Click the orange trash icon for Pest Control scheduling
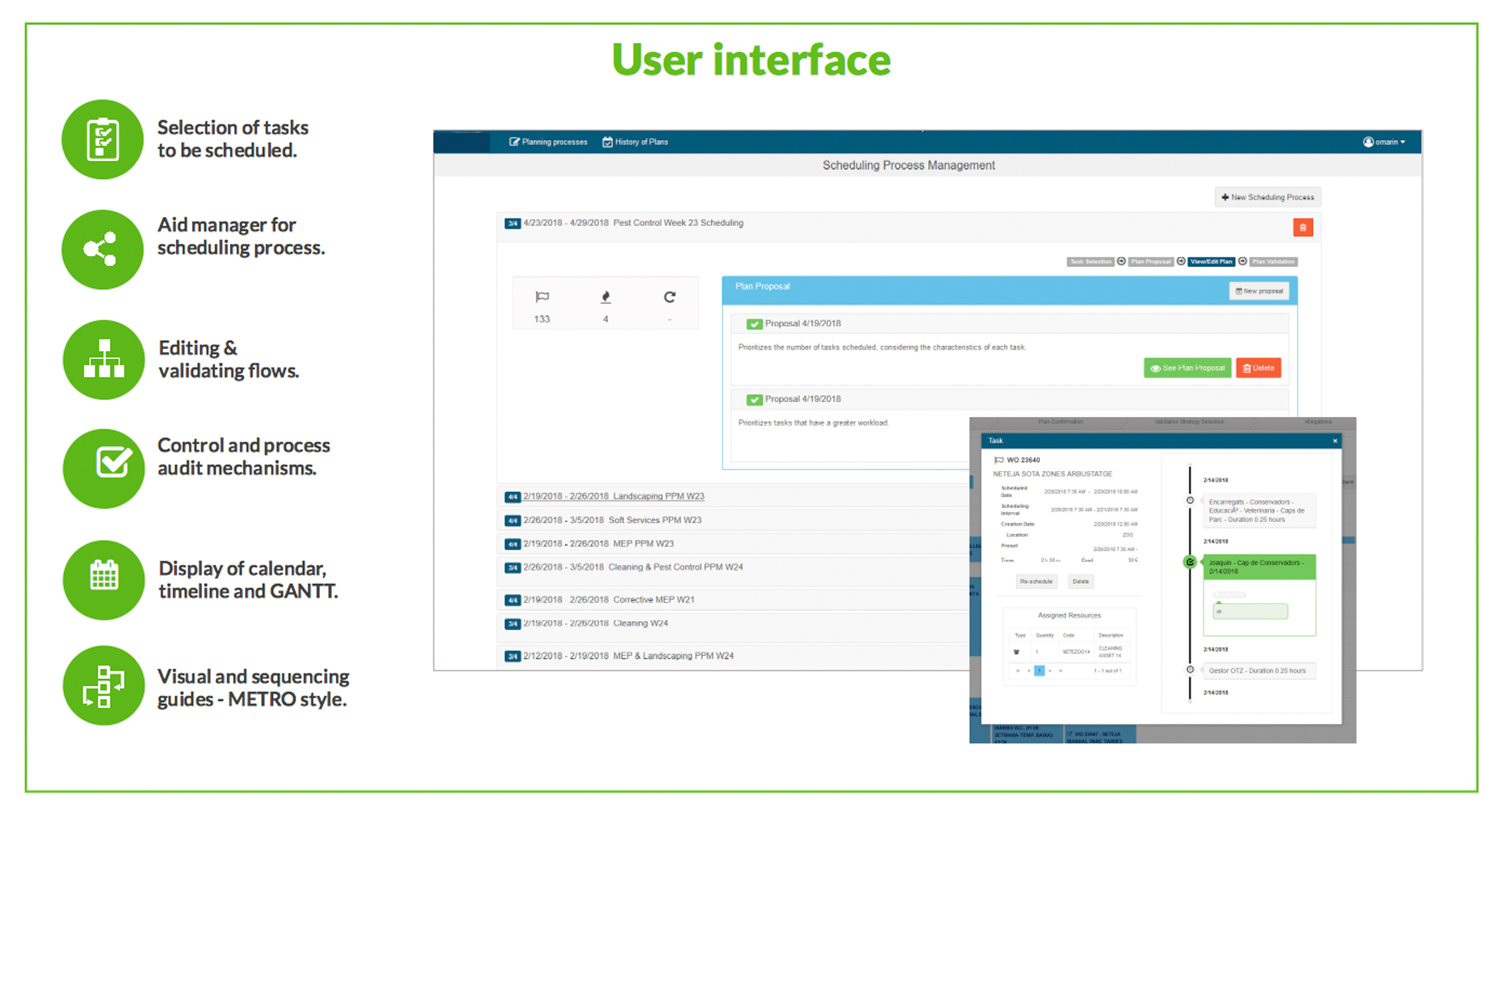This screenshot has width=1500, height=1000. [x=1303, y=228]
